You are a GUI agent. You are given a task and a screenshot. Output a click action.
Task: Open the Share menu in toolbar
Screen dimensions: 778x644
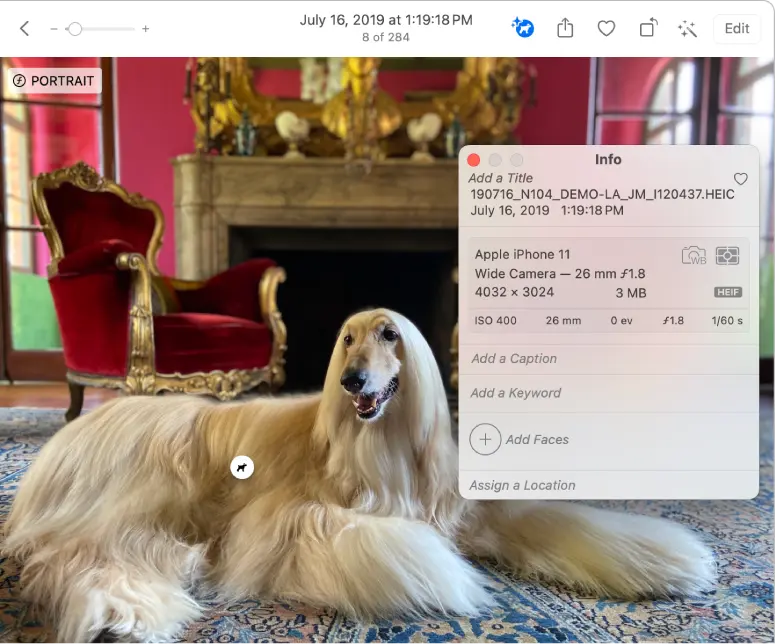(x=565, y=28)
